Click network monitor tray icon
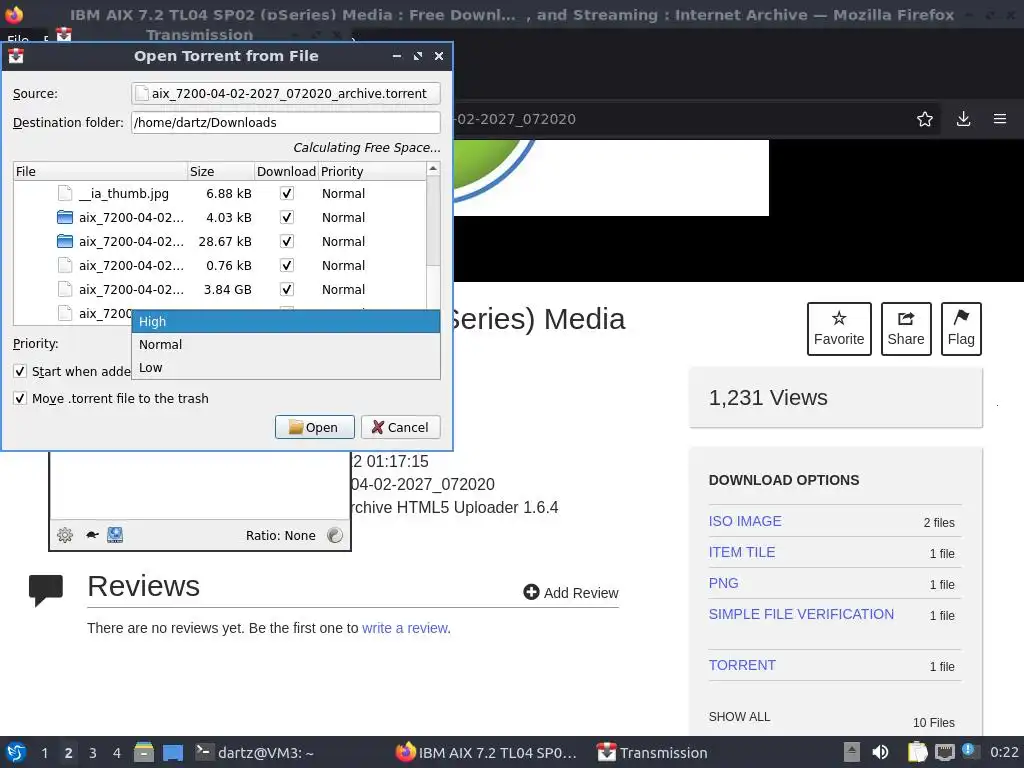The width and height of the screenshot is (1024, 768). point(944,752)
